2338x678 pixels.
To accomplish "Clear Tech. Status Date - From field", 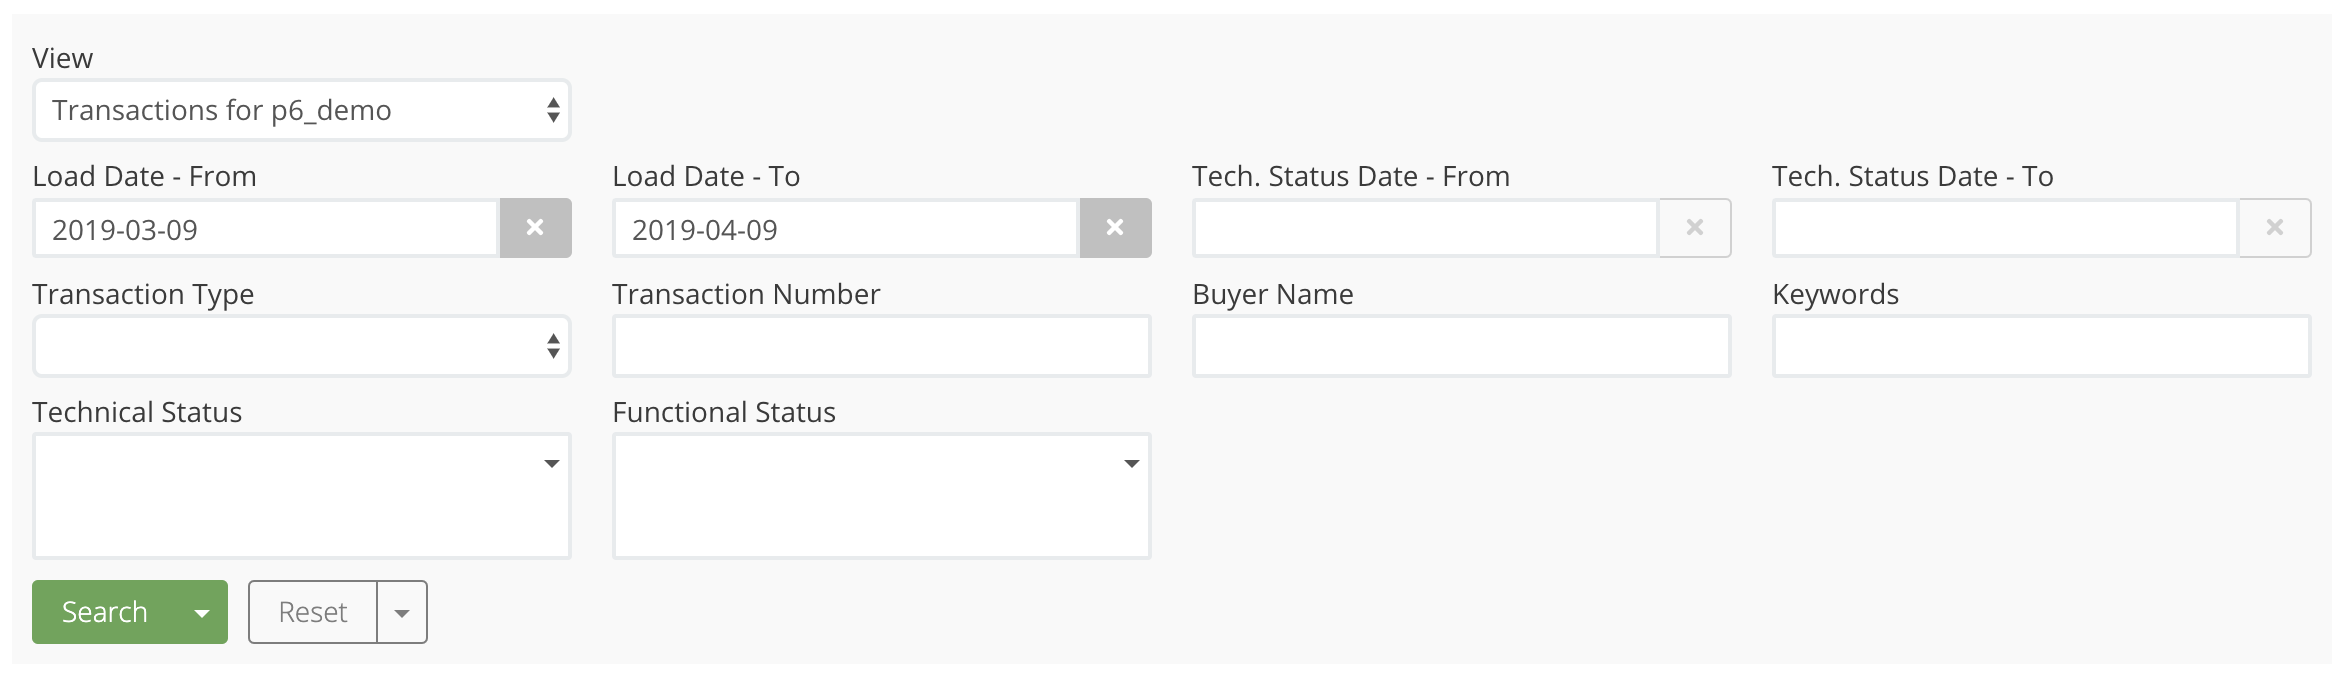I will pos(1695,228).
